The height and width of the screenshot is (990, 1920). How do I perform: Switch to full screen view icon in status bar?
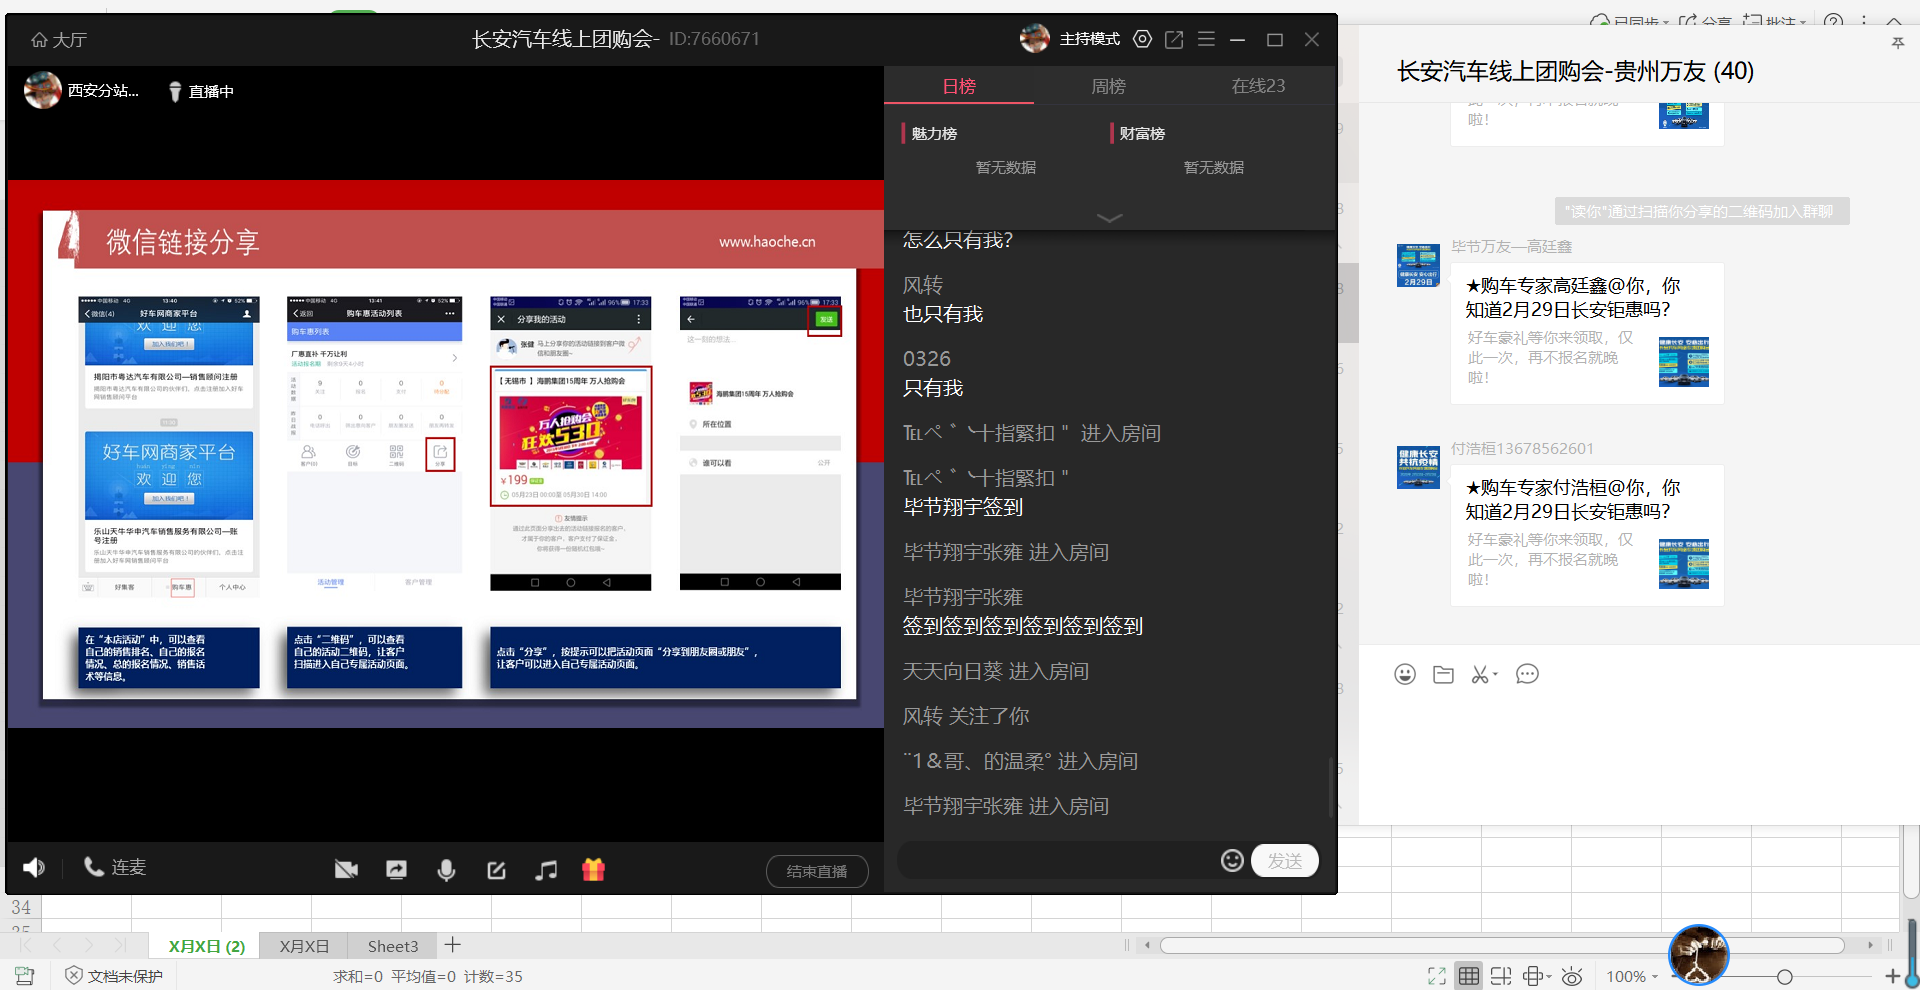pyautogui.click(x=1437, y=976)
